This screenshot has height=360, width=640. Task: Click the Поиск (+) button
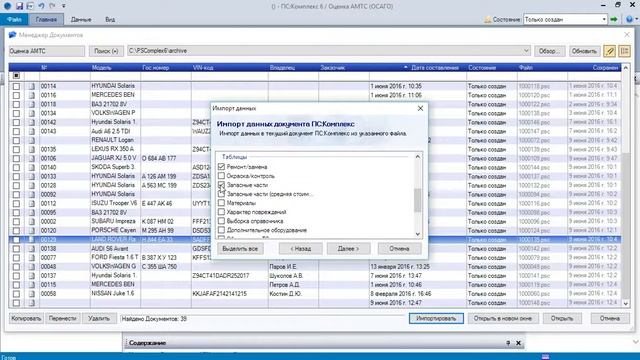(x=106, y=51)
